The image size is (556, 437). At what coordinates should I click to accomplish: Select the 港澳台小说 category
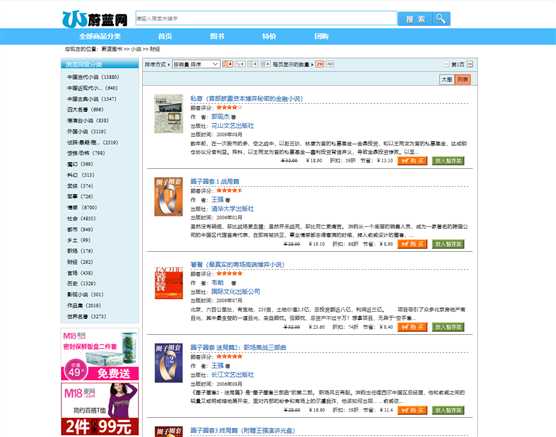click(x=88, y=121)
